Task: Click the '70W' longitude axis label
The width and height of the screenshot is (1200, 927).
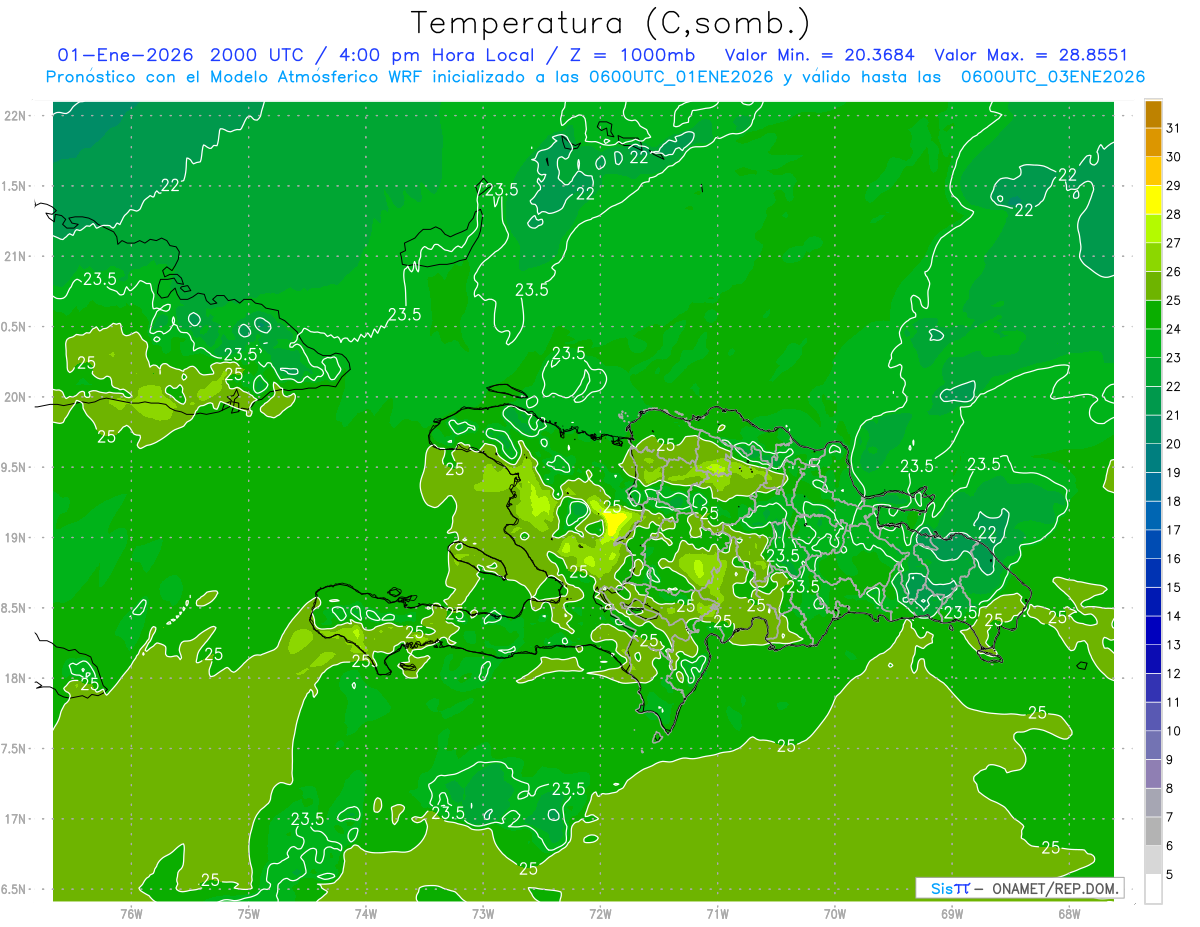Action: click(835, 913)
